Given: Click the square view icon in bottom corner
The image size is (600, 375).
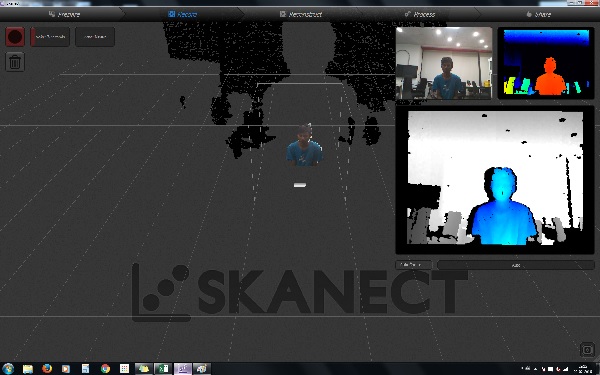Looking at the screenshot, I should 587,350.
